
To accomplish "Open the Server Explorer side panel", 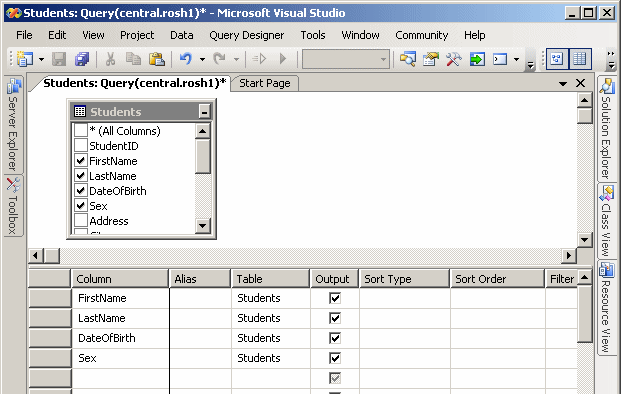I will click(x=13, y=124).
